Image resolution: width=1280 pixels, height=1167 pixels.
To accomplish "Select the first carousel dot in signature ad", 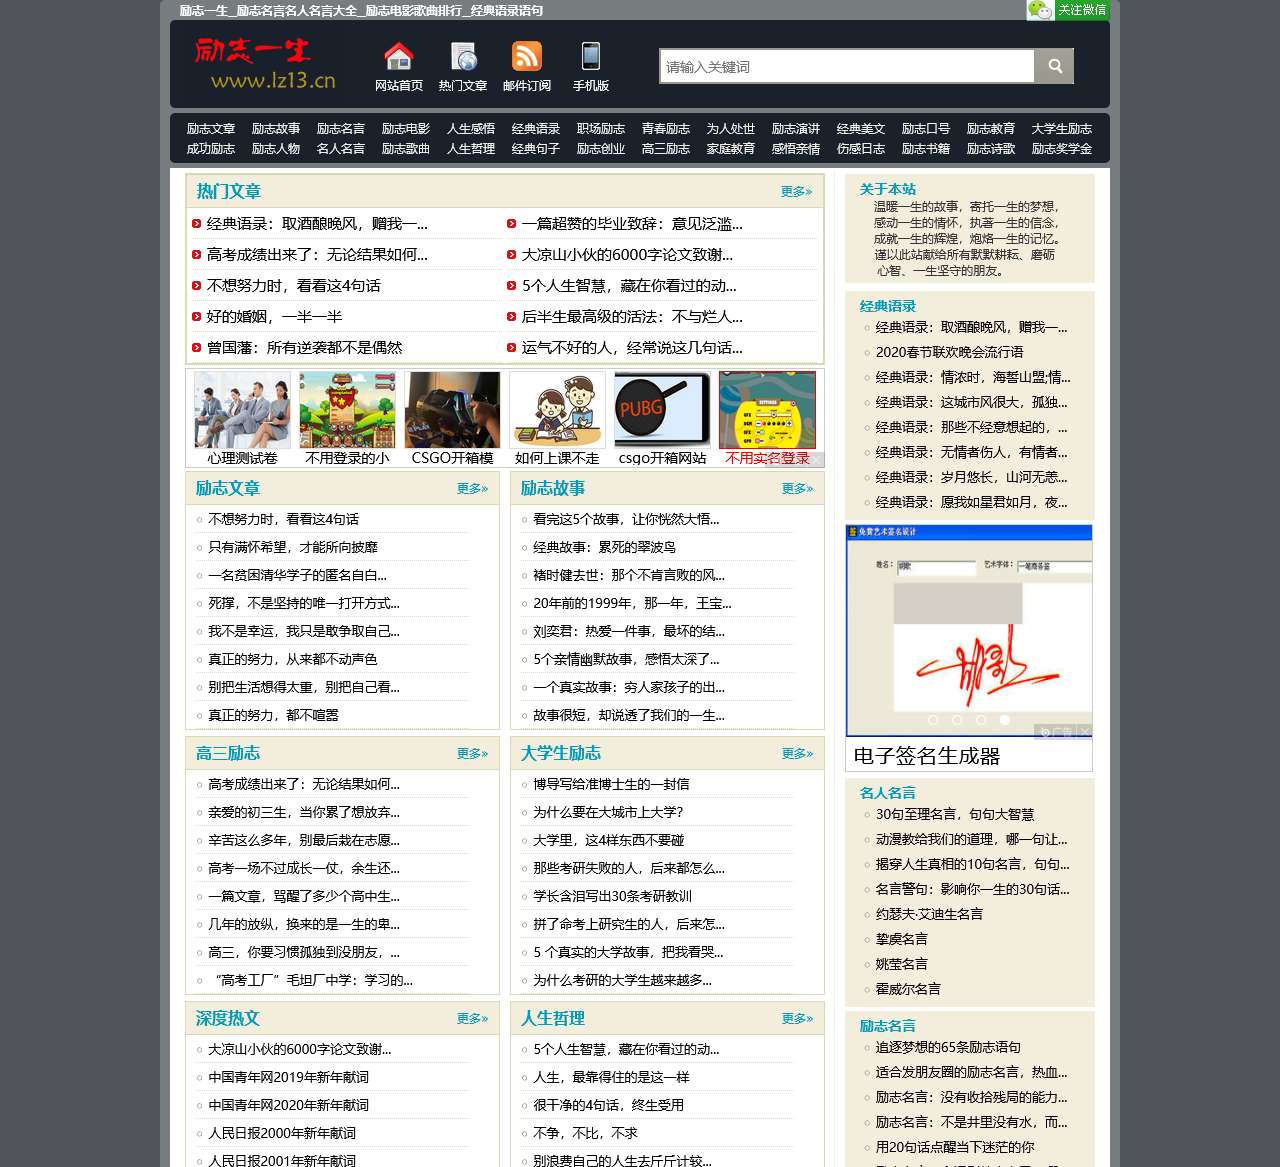I will 933,720.
